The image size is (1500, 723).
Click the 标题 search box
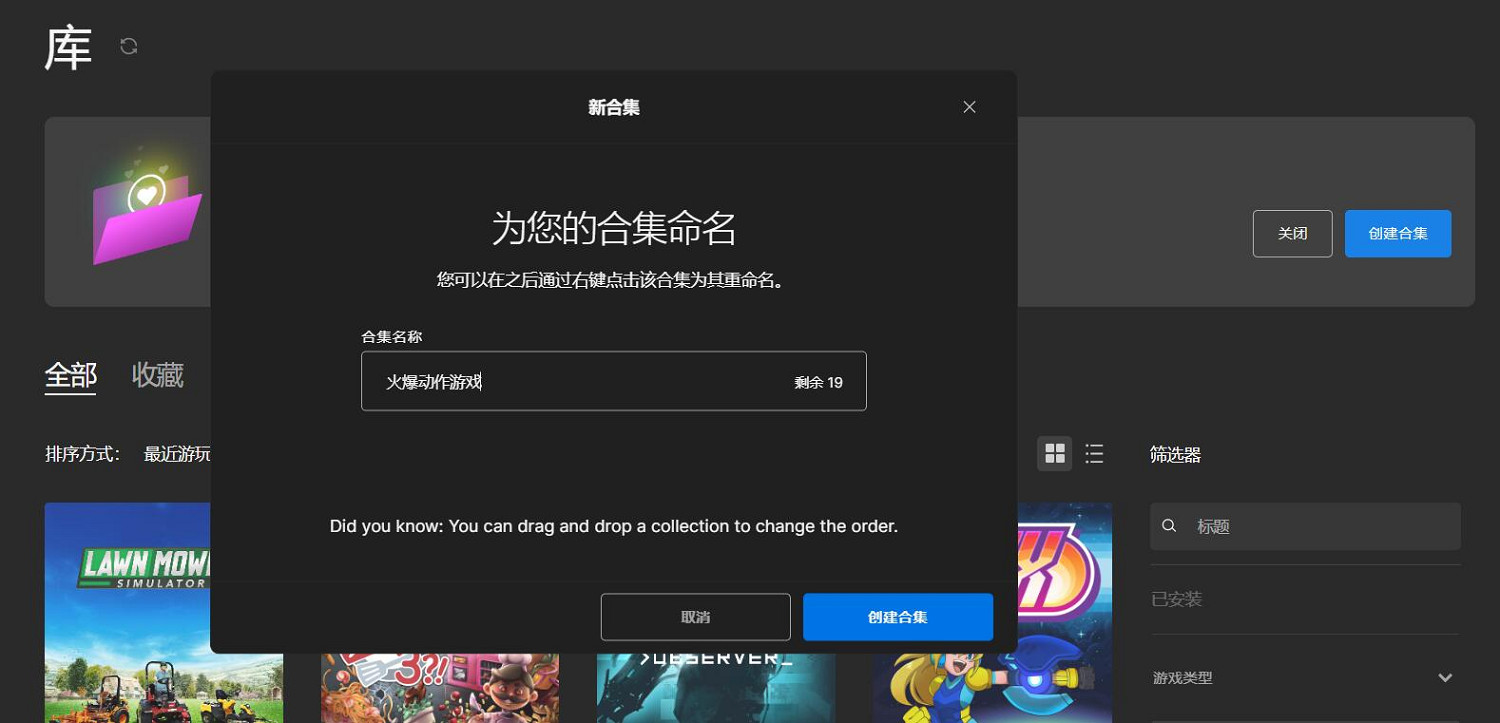pos(1305,525)
